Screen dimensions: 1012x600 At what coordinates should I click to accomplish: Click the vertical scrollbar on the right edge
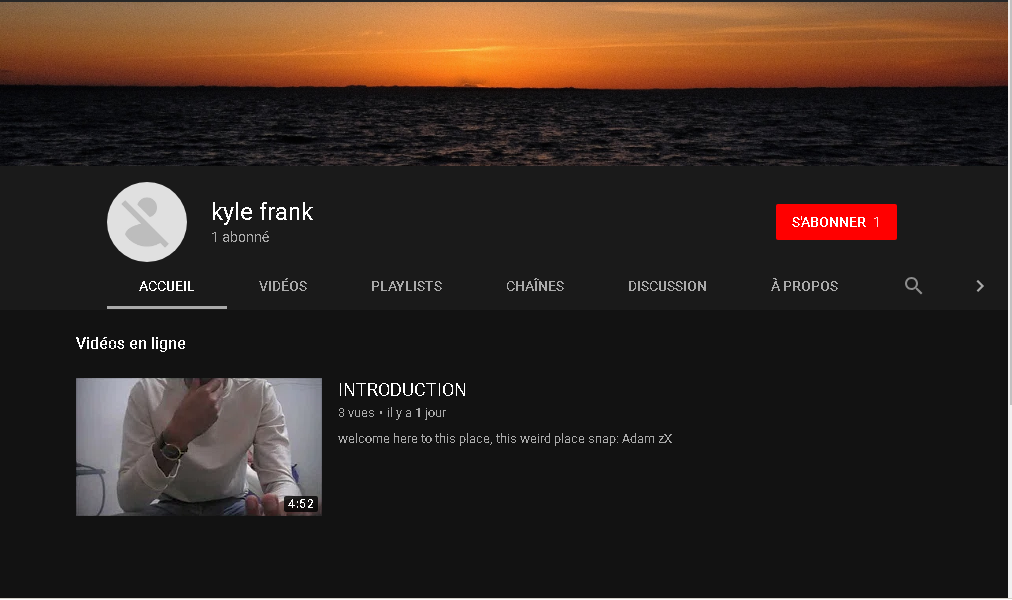(1009, 203)
